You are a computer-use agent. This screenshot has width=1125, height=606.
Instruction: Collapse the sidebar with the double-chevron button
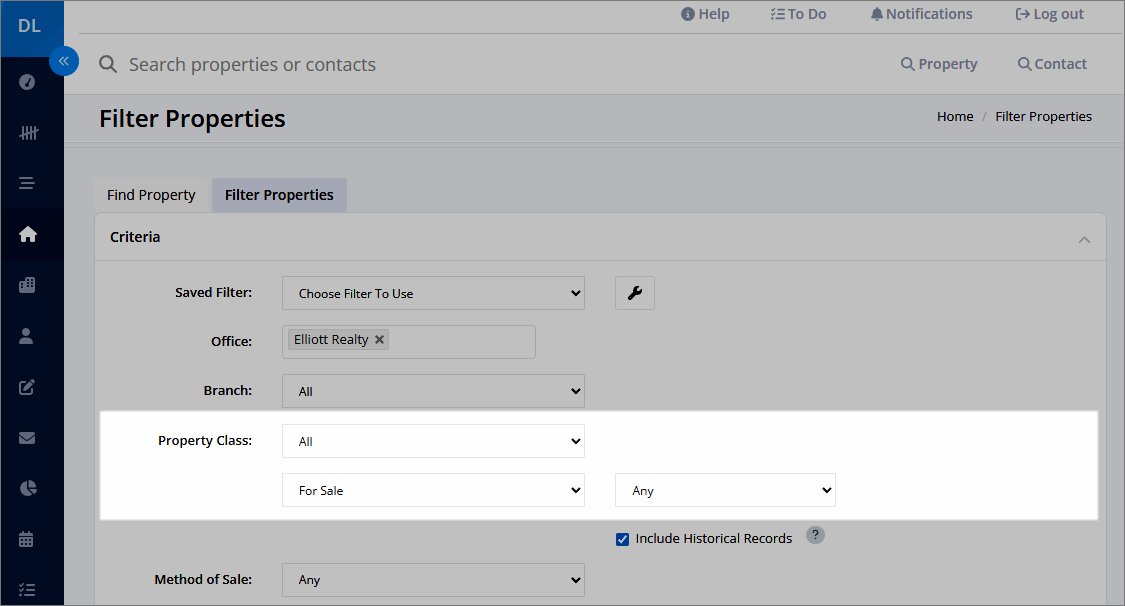[64, 61]
